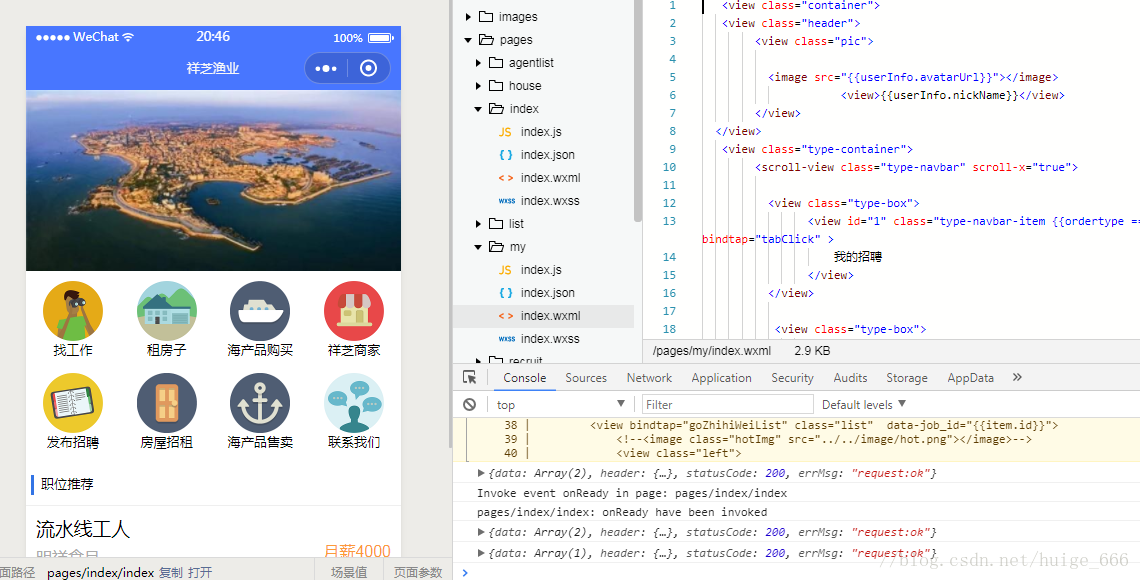Click the pages folder icon
Image resolution: width=1140 pixels, height=580 pixels.
tap(486, 40)
